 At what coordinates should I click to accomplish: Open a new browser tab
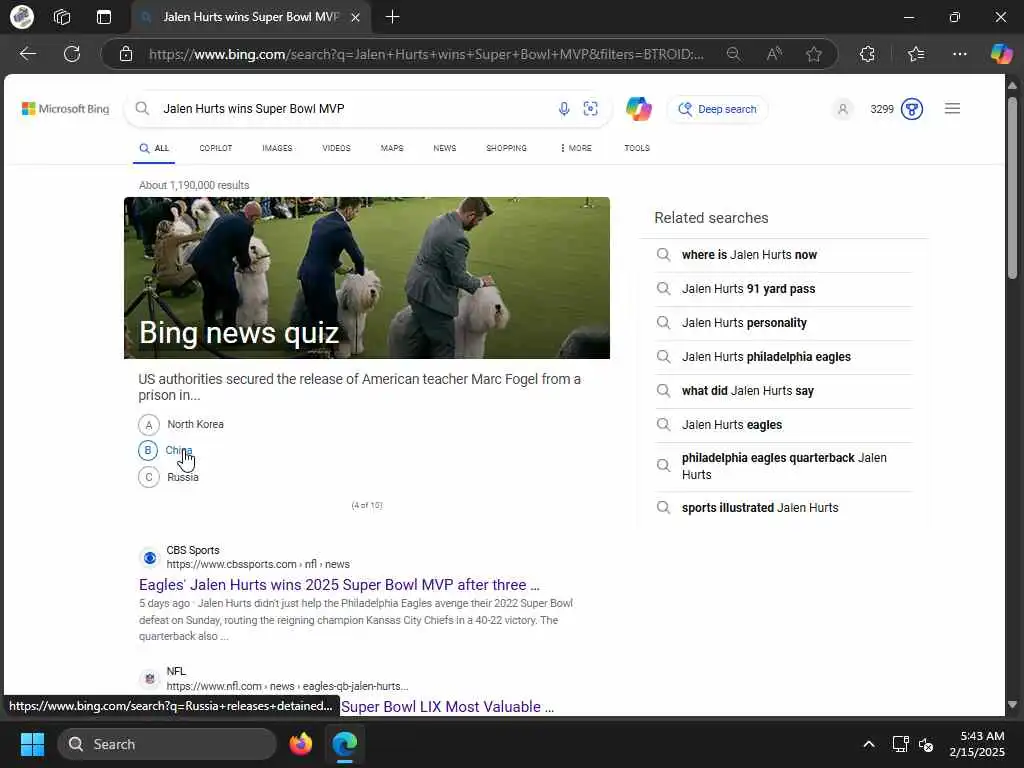(392, 17)
